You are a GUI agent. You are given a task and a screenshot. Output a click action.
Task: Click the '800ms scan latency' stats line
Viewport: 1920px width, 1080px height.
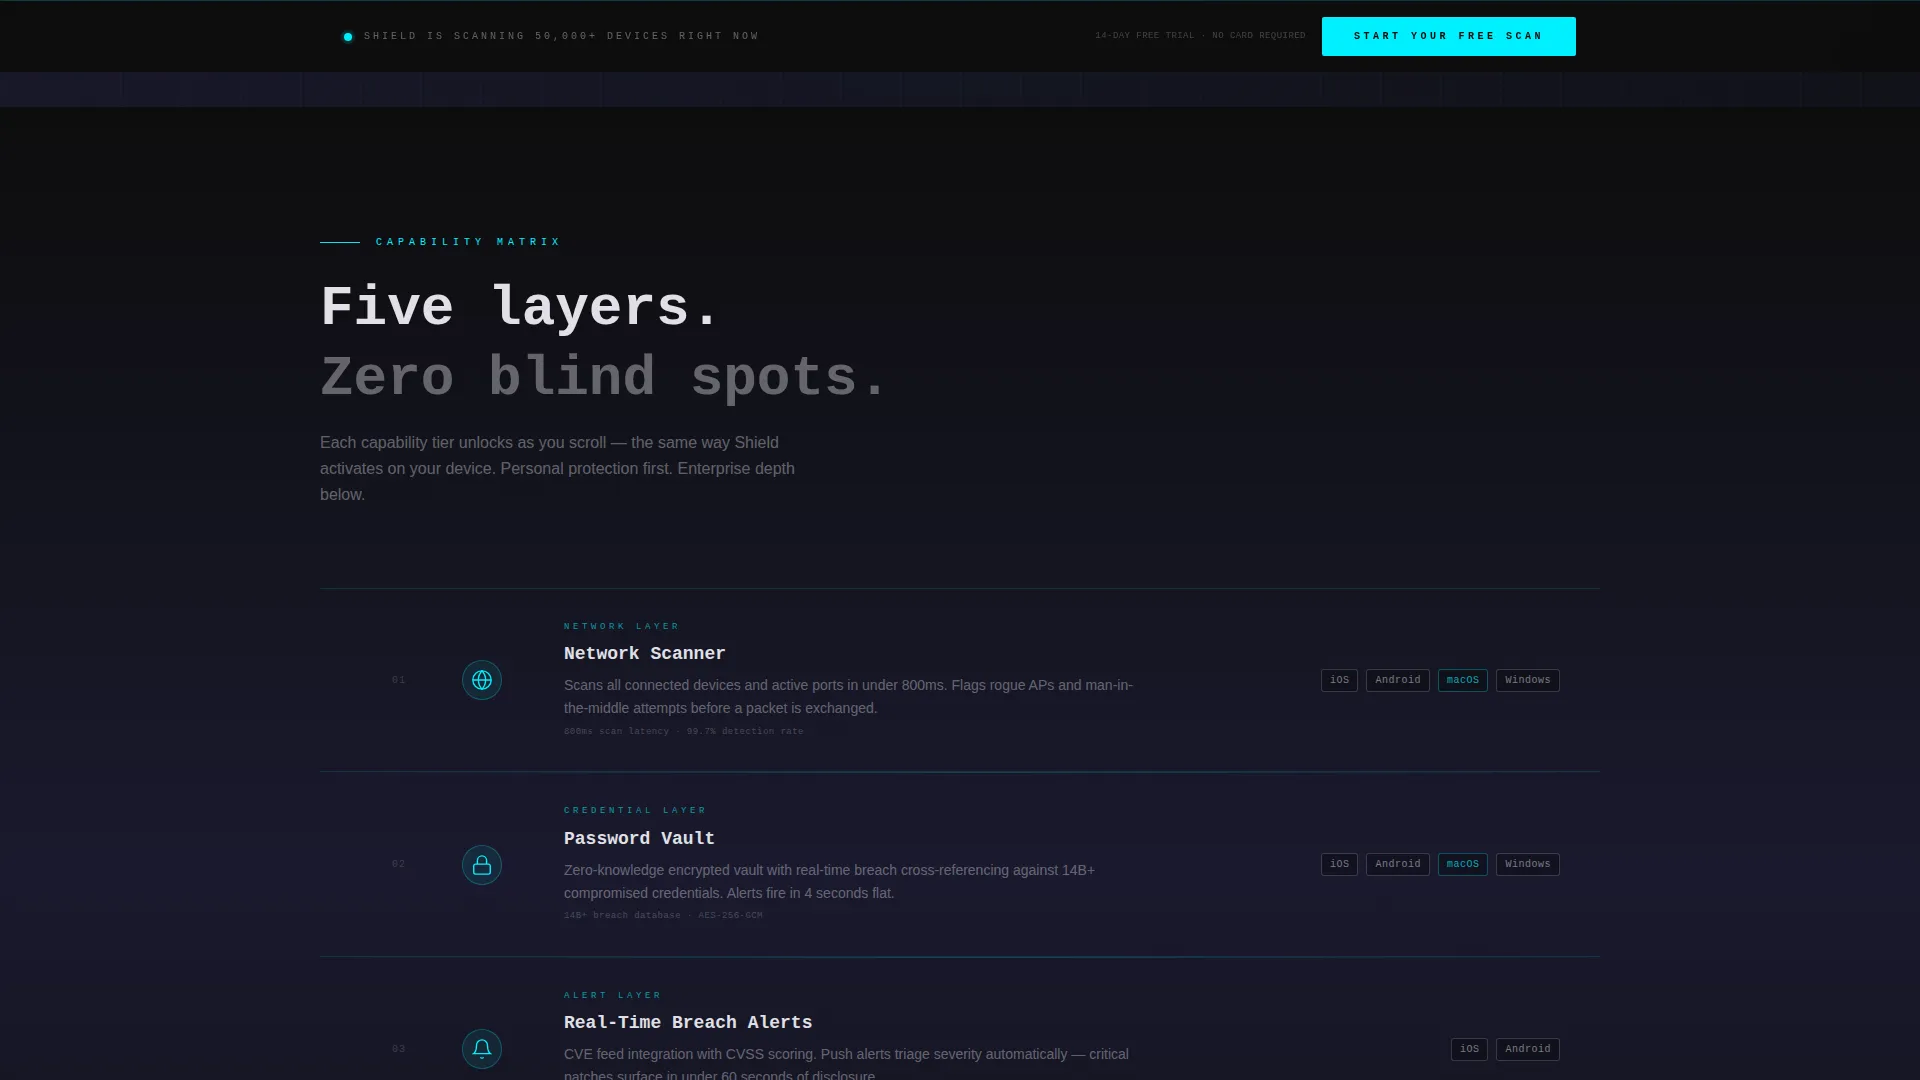(683, 731)
